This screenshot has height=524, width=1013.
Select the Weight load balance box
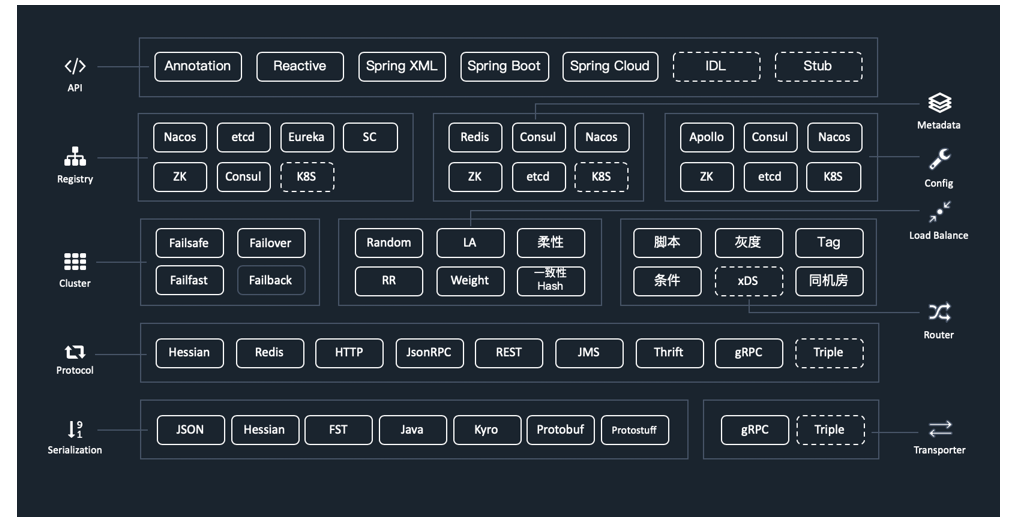(x=470, y=281)
